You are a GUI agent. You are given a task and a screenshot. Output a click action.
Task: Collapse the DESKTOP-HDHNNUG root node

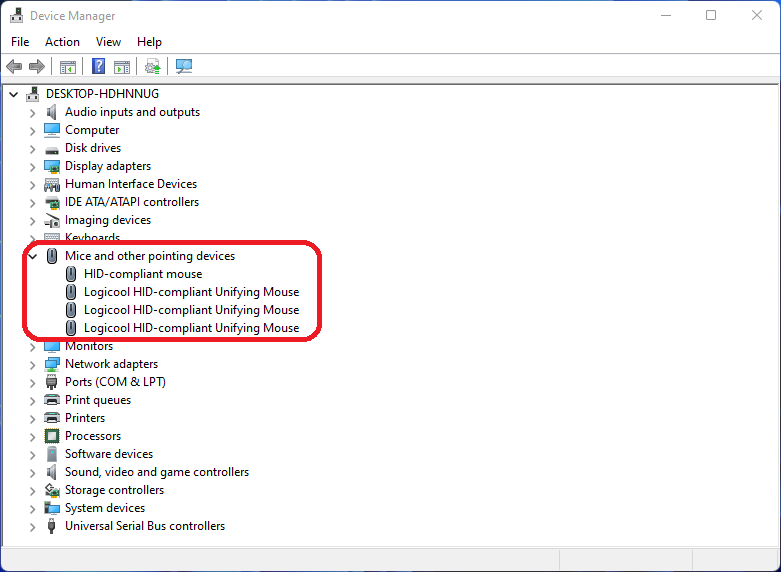(14, 94)
